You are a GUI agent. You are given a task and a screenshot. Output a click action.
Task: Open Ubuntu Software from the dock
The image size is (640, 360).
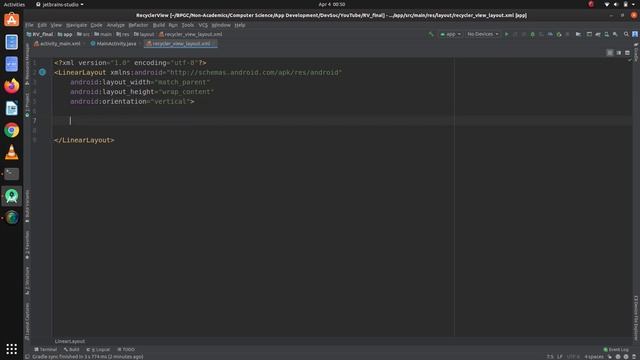tap(11, 20)
